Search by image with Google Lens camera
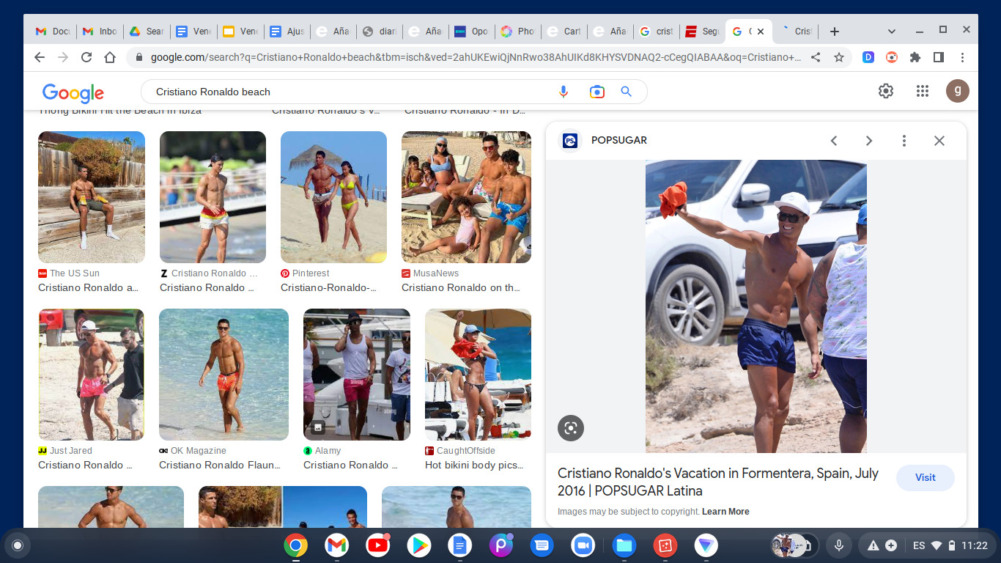 tap(597, 92)
